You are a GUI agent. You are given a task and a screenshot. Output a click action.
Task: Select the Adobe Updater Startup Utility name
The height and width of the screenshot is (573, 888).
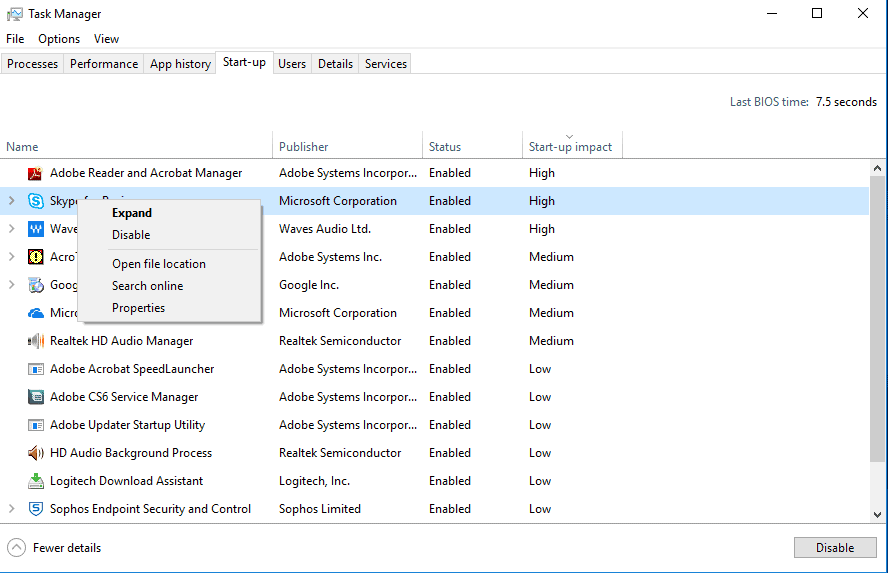[127, 425]
